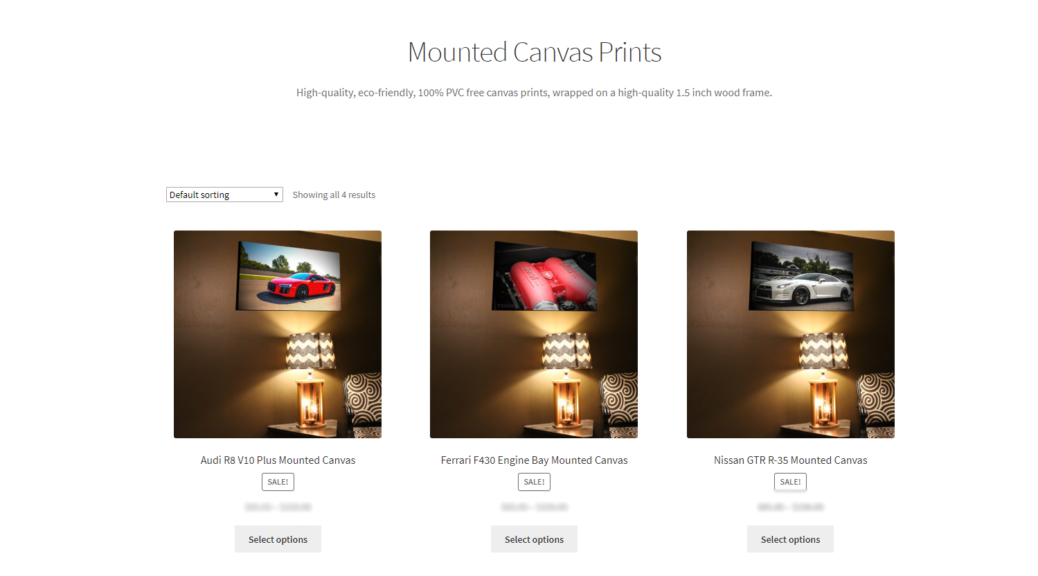Click the SALE! badge under Nissan GTR
The image size is (1038, 576).
tap(790, 482)
